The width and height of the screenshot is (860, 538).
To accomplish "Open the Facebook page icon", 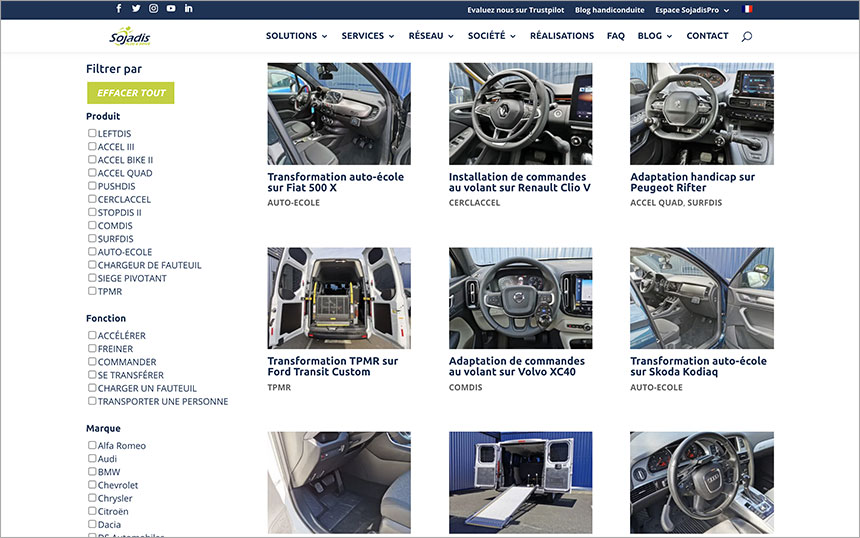I will click(119, 9).
